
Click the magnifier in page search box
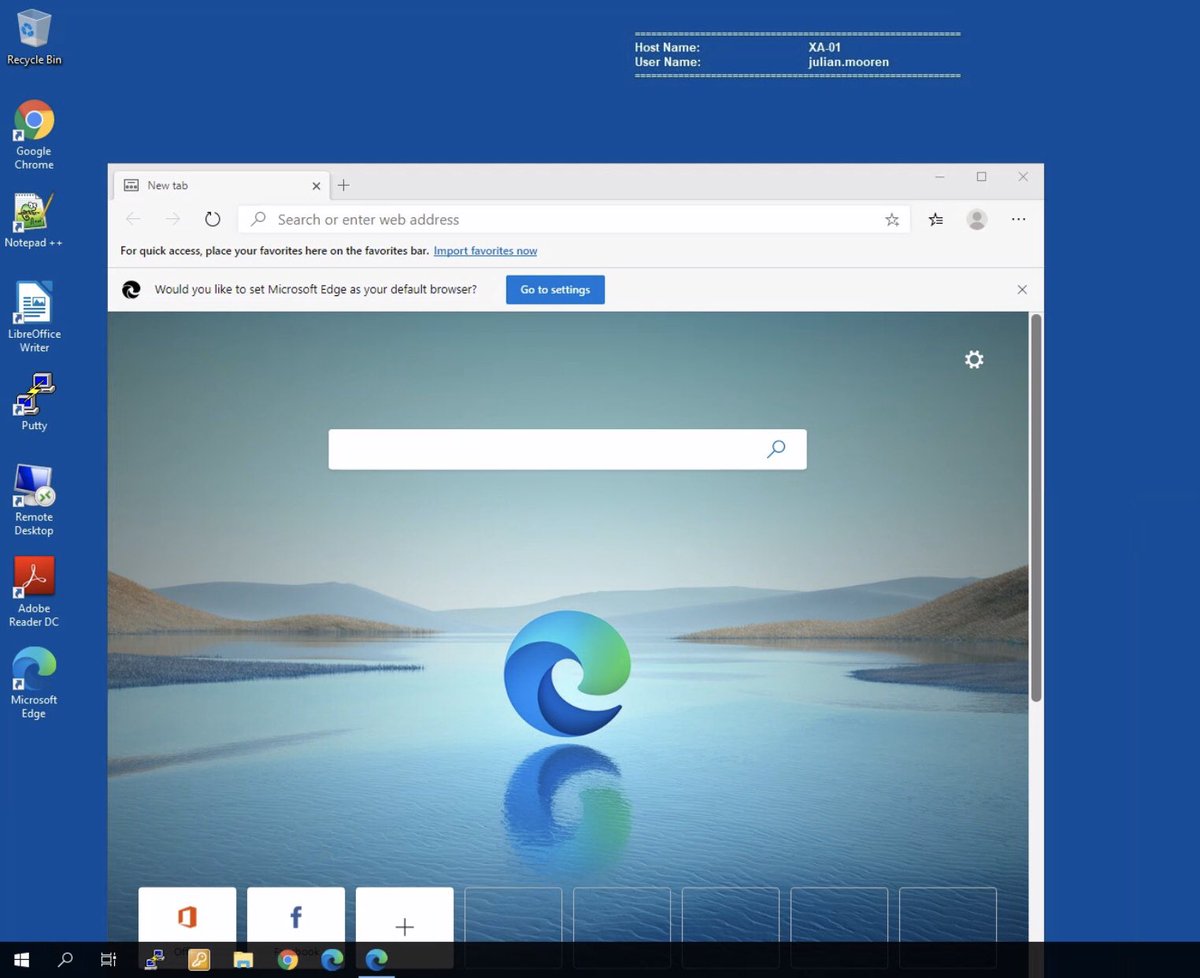pos(776,450)
